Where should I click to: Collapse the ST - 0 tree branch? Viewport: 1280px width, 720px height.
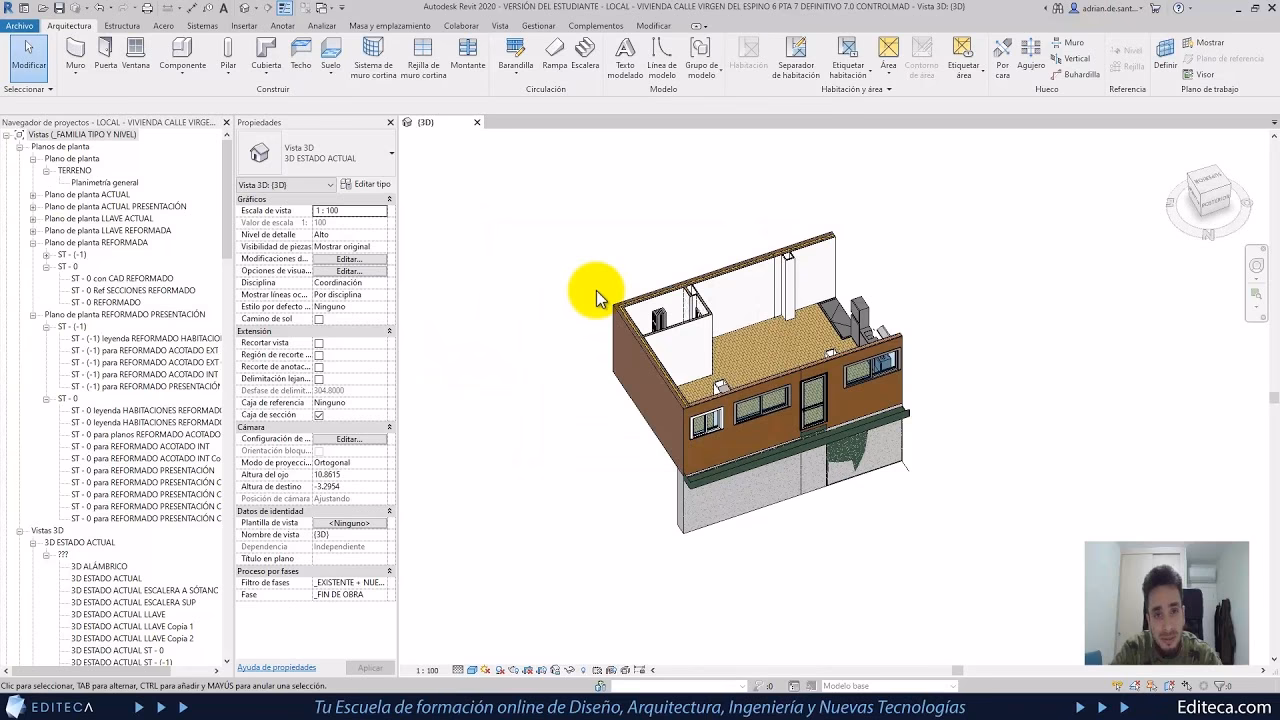[x=45, y=266]
